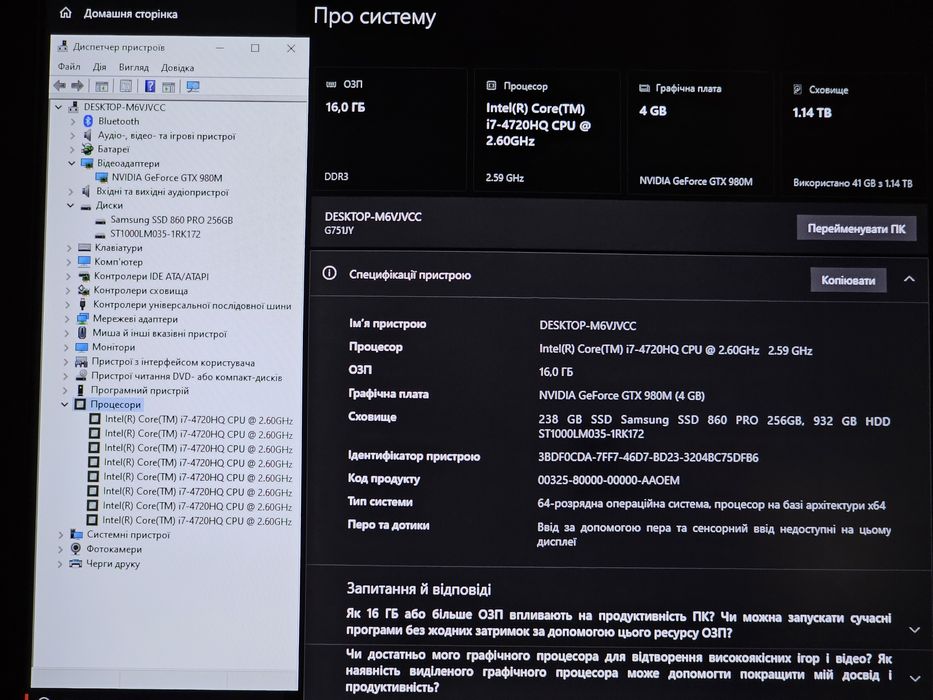Select Контролери універсальної послідовної шини row
Screen dimensions: 933x700
pos(192,305)
